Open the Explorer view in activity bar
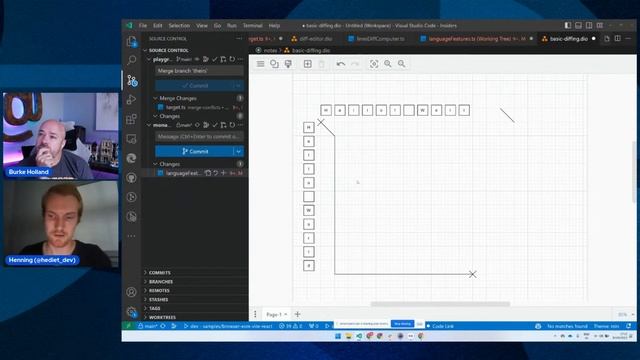Screen dimensions: 640x360 coord(131,41)
